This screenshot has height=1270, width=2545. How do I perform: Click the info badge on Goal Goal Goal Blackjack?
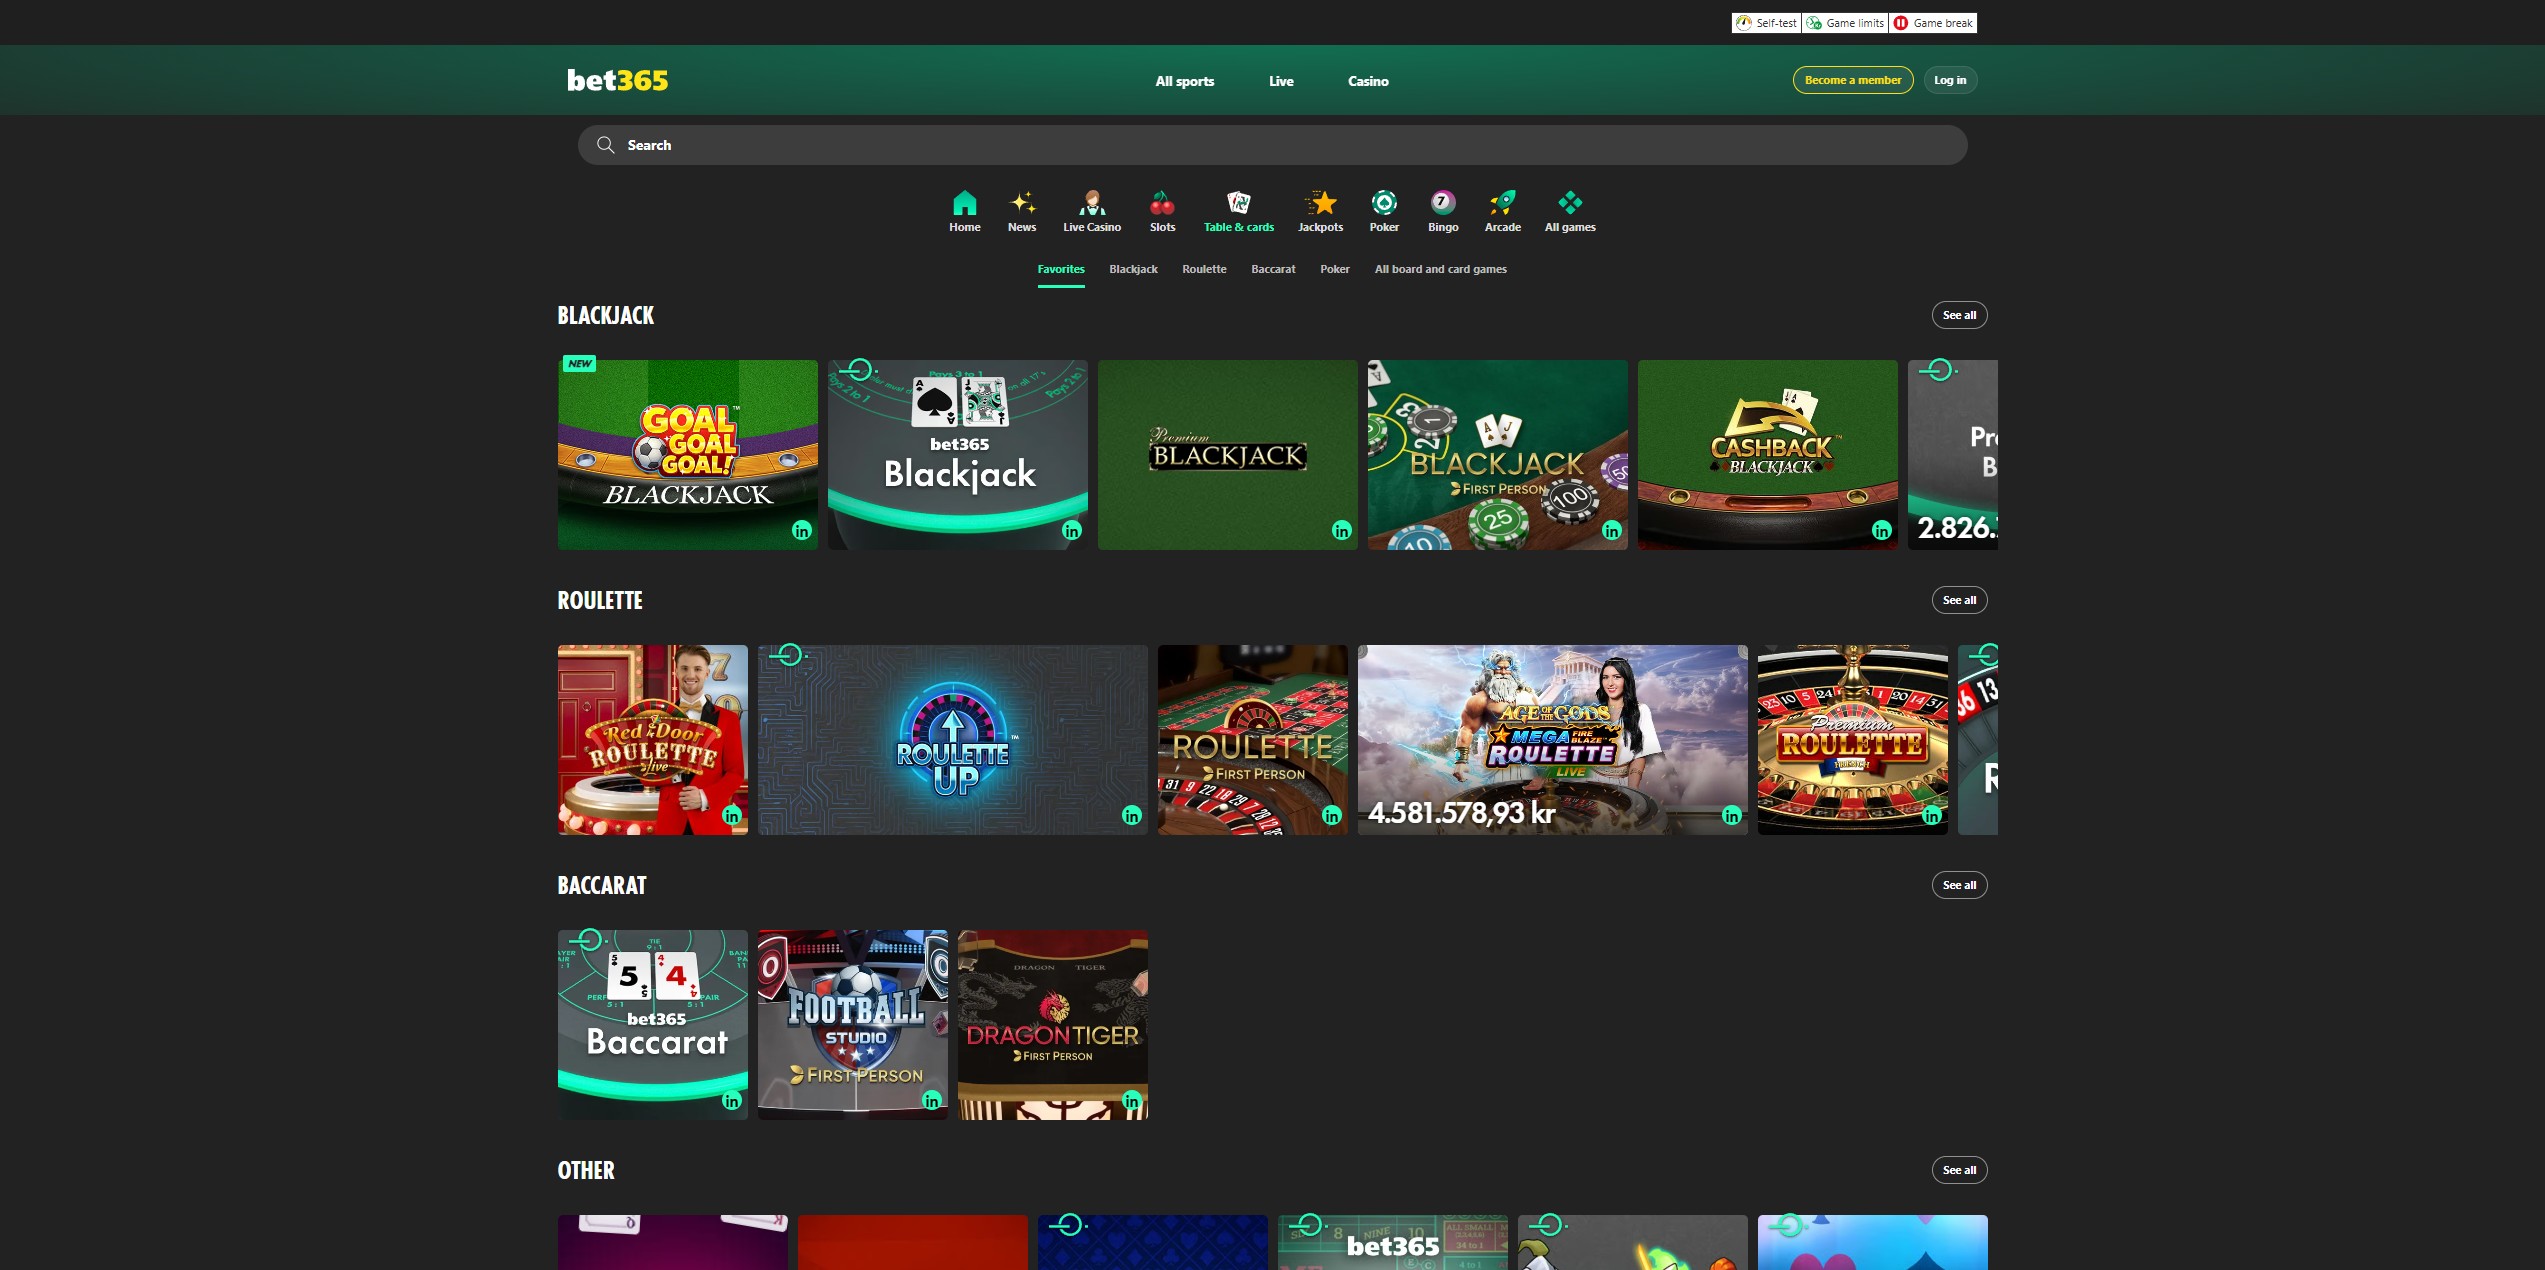(802, 531)
